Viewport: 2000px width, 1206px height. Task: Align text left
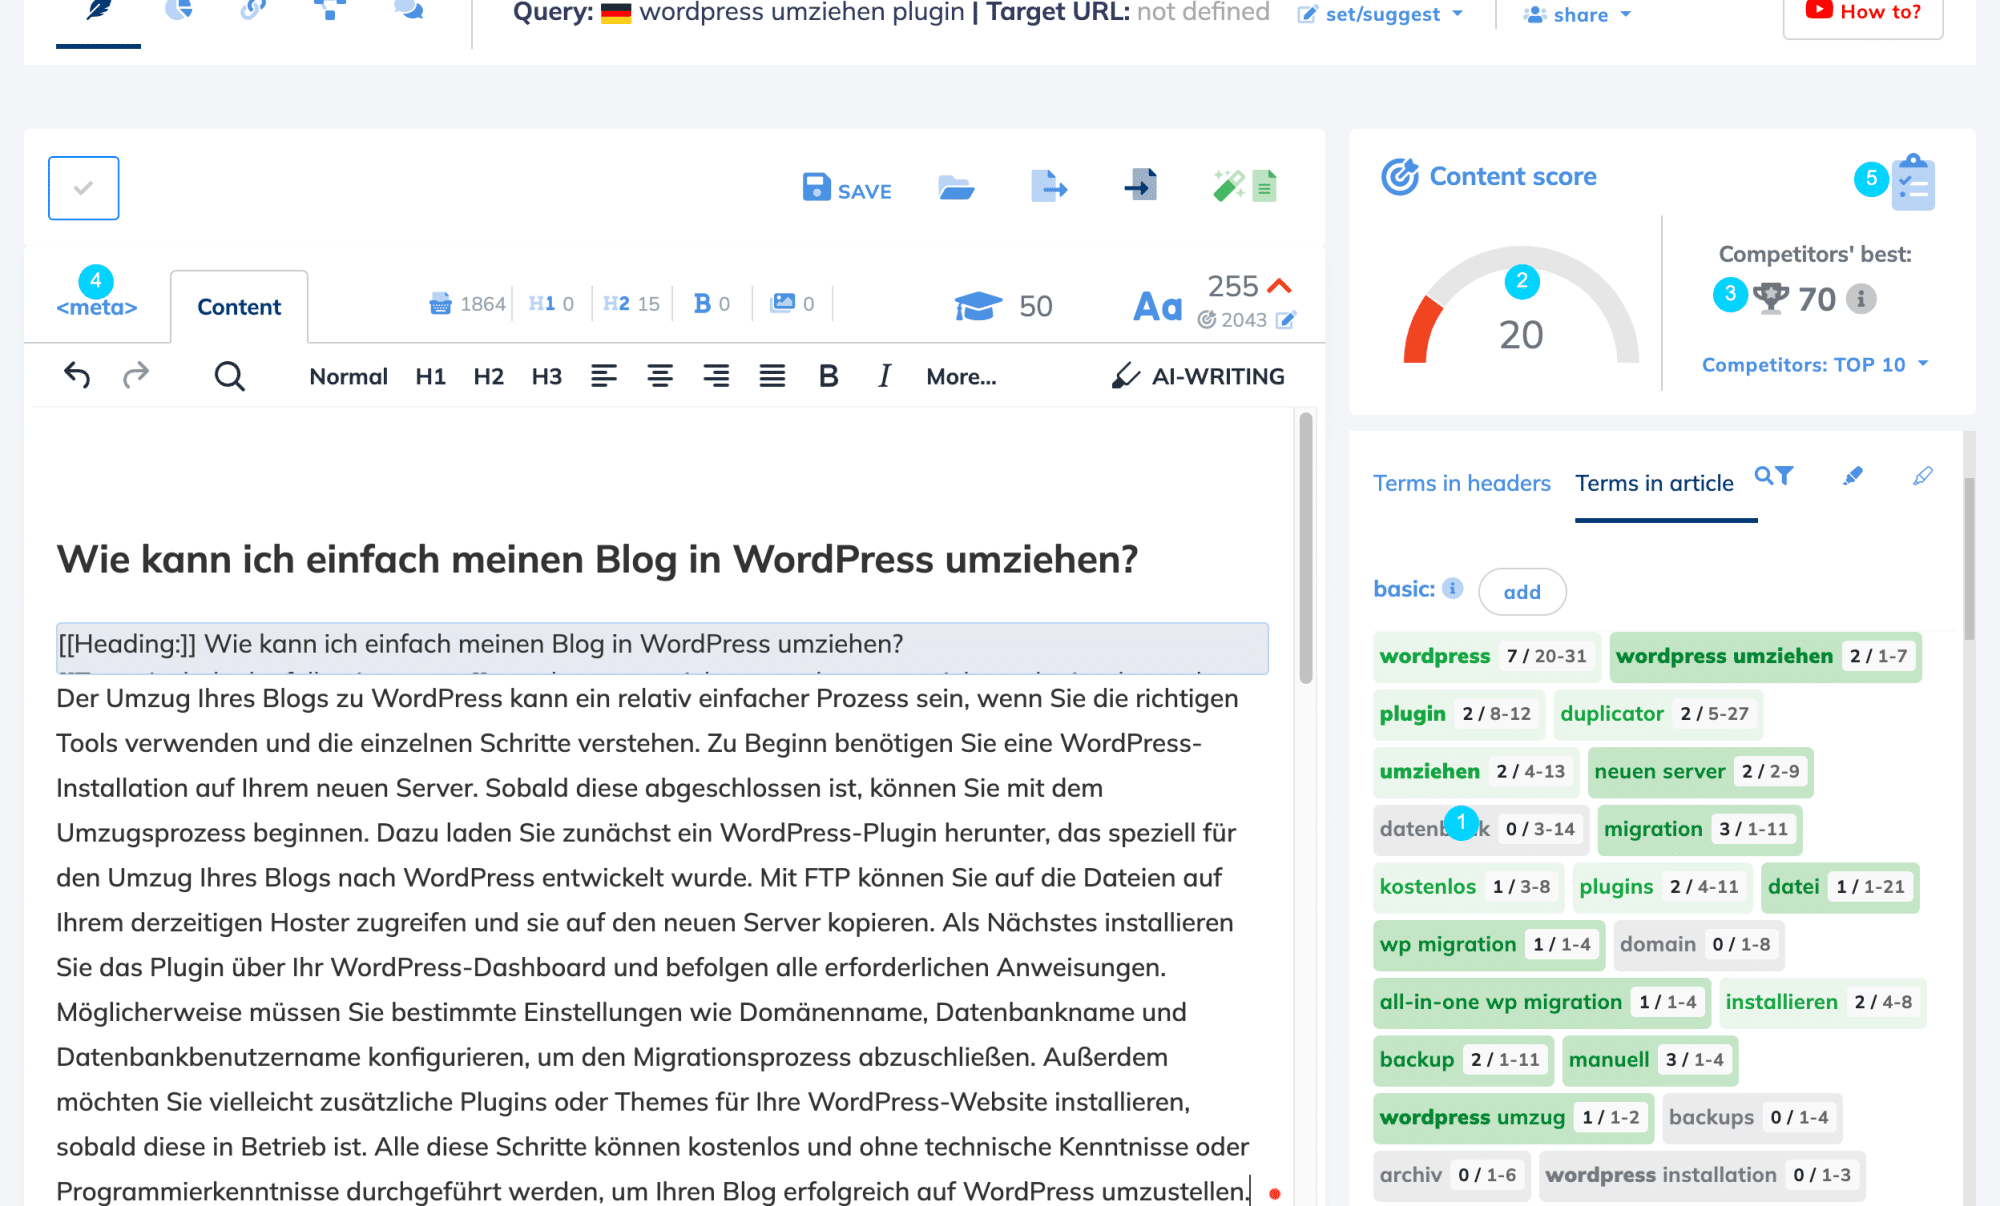(x=603, y=376)
